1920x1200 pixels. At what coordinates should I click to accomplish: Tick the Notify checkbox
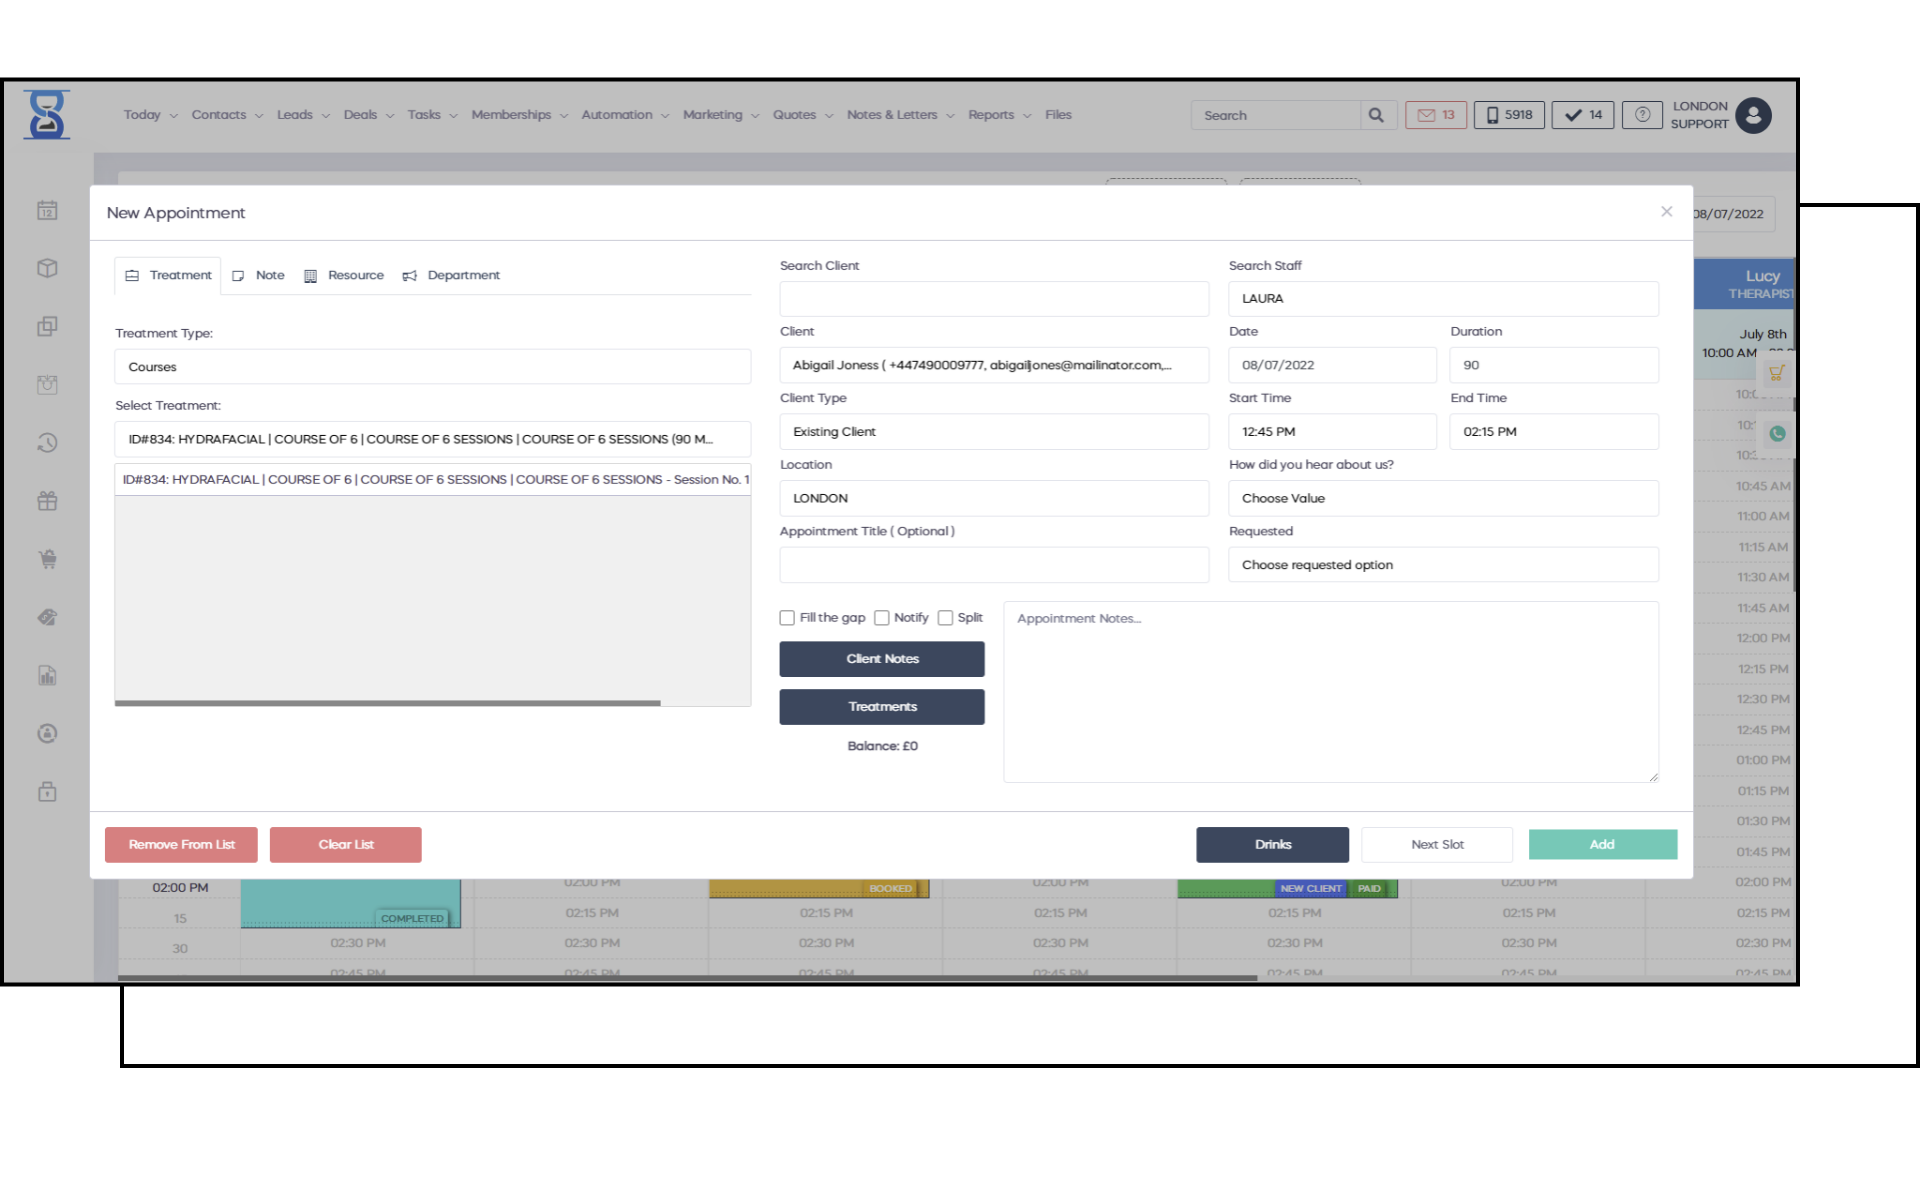click(x=881, y=618)
